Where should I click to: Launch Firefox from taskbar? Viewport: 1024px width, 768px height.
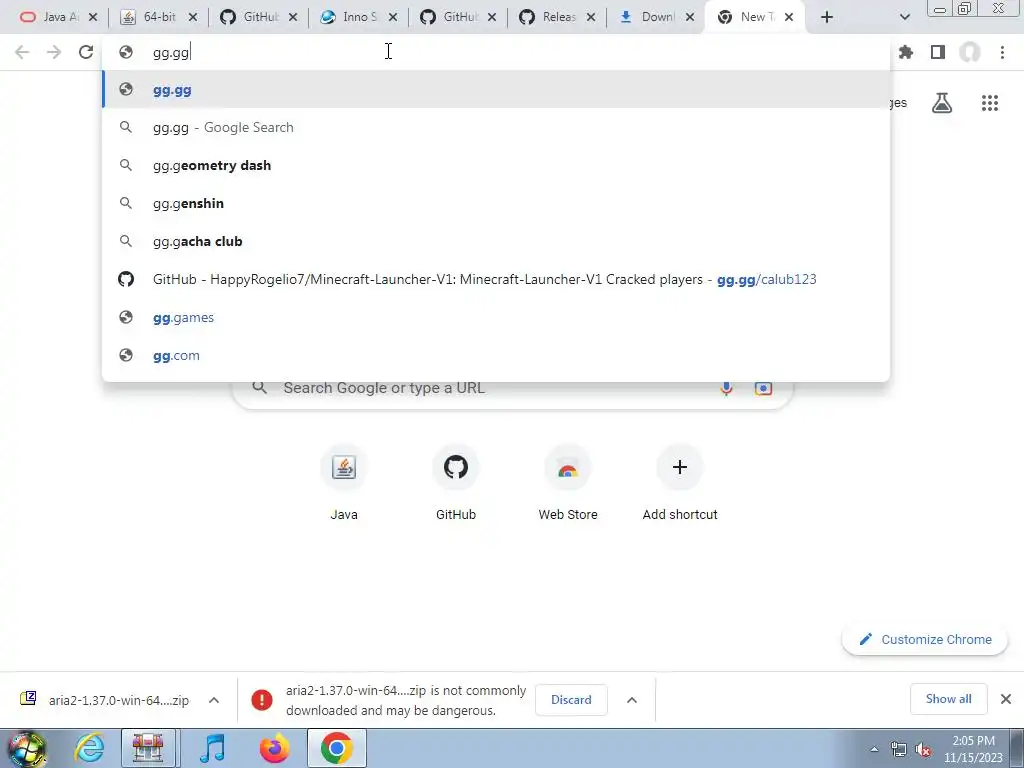(274, 748)
